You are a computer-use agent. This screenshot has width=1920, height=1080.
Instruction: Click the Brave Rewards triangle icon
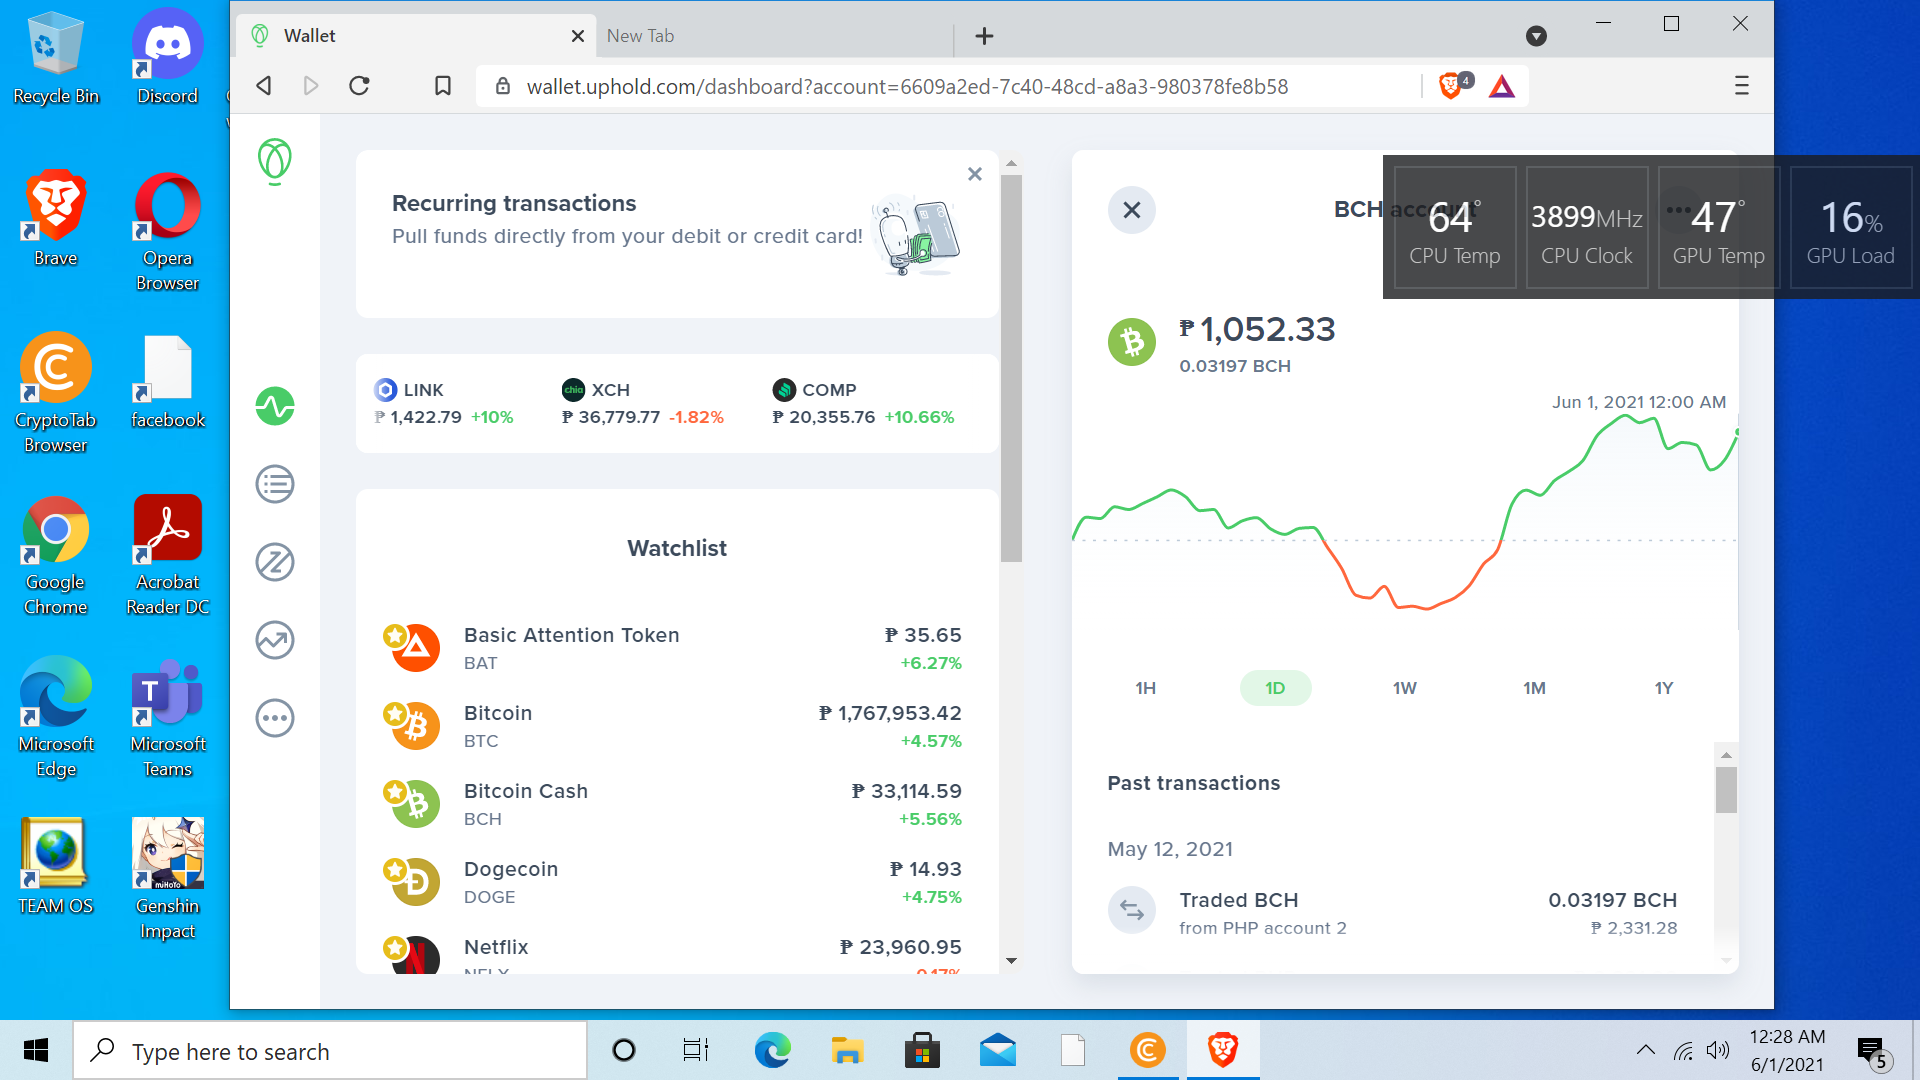1502,87
